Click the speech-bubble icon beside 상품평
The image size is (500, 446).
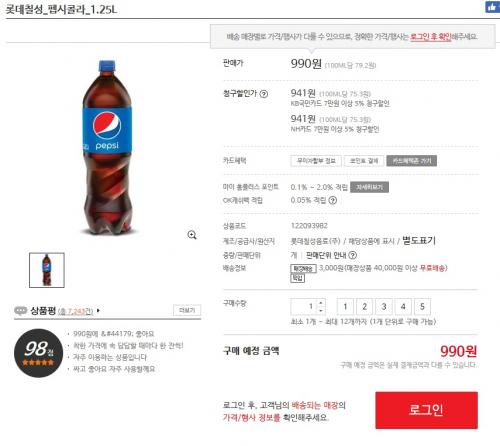click(21, 311)
